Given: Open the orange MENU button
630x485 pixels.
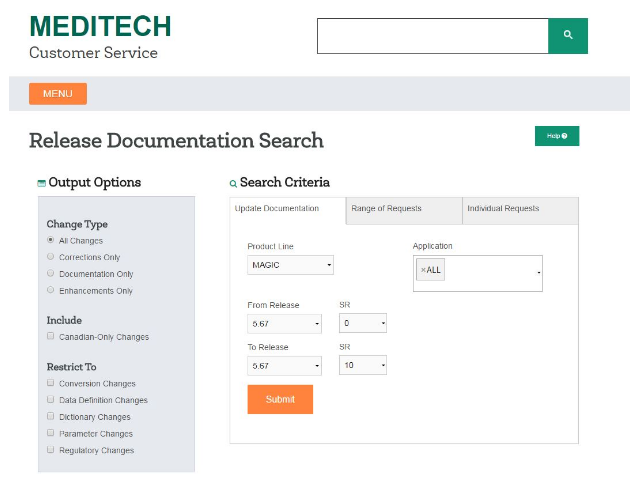Looking at the screenshot, I should (58, 94).
